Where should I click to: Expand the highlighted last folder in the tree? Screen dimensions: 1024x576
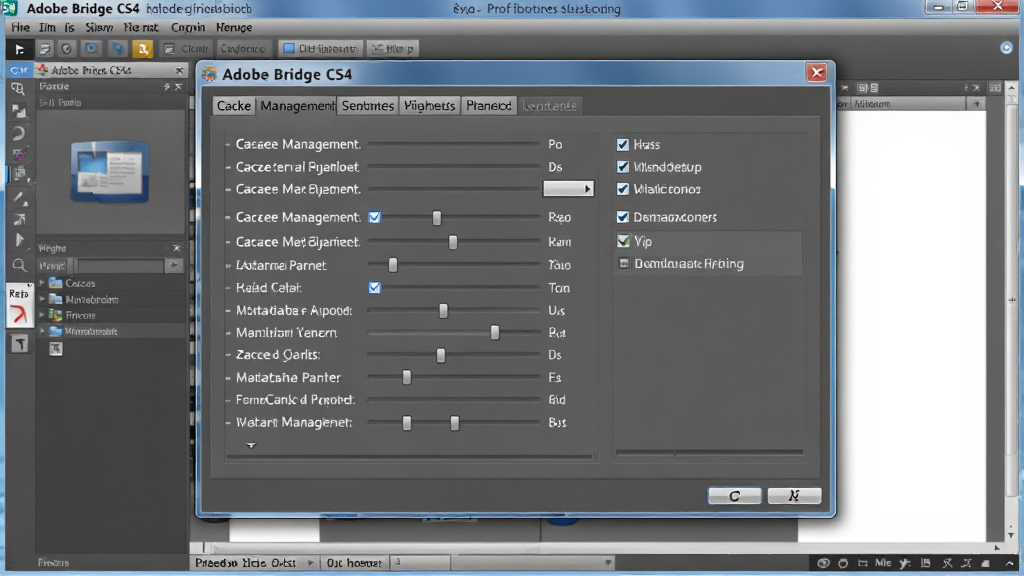(42, 331)
